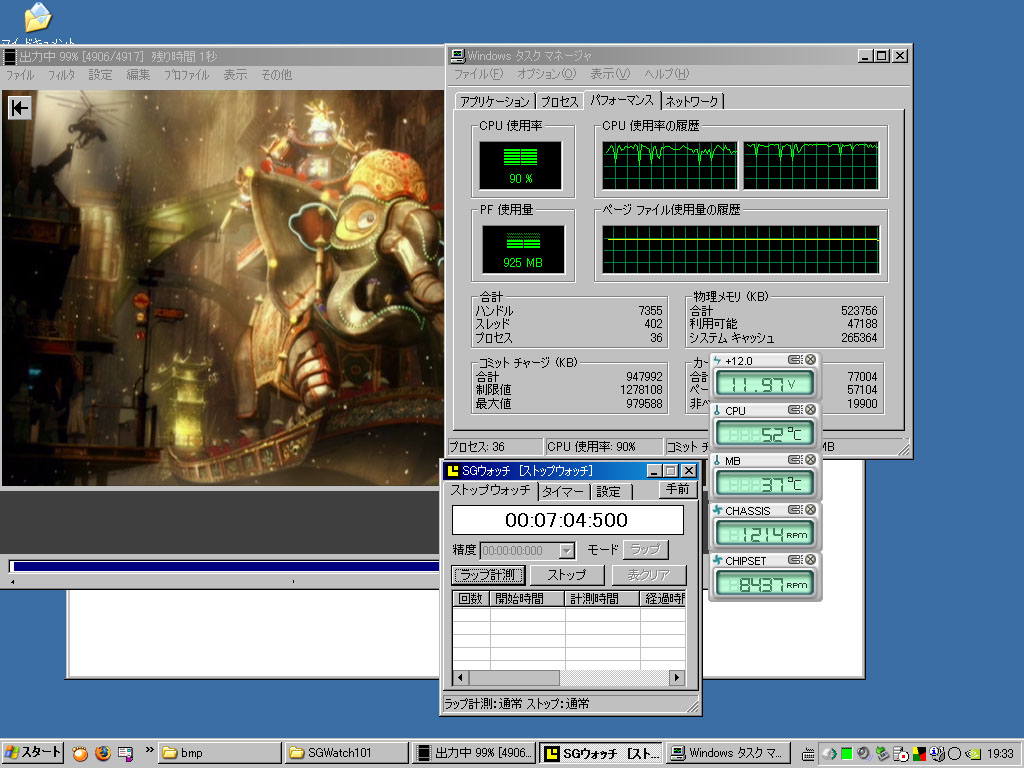Click the 19:33 clock in the tray
Screen dimensions: 1024x768
[1000, 754]
